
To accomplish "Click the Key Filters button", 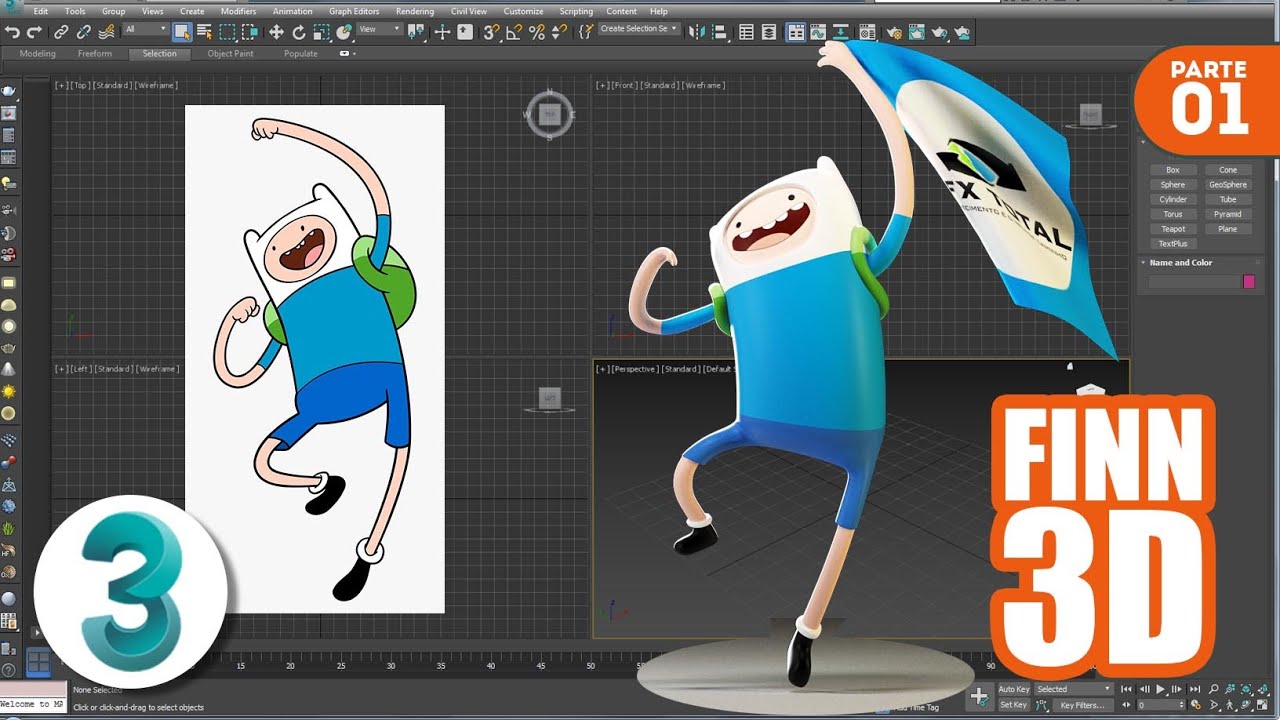I will [x=1081, y=705].
